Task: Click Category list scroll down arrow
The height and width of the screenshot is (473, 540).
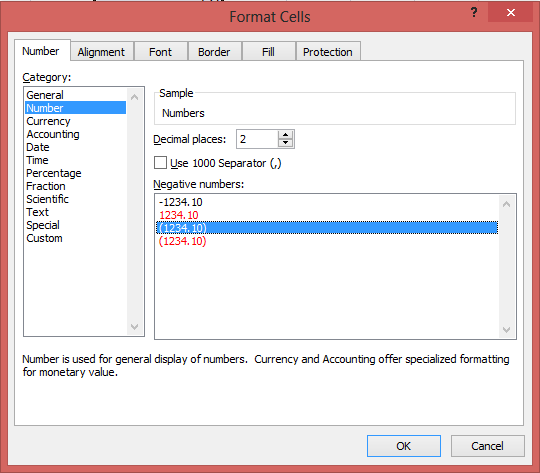Action: [135, 326]
